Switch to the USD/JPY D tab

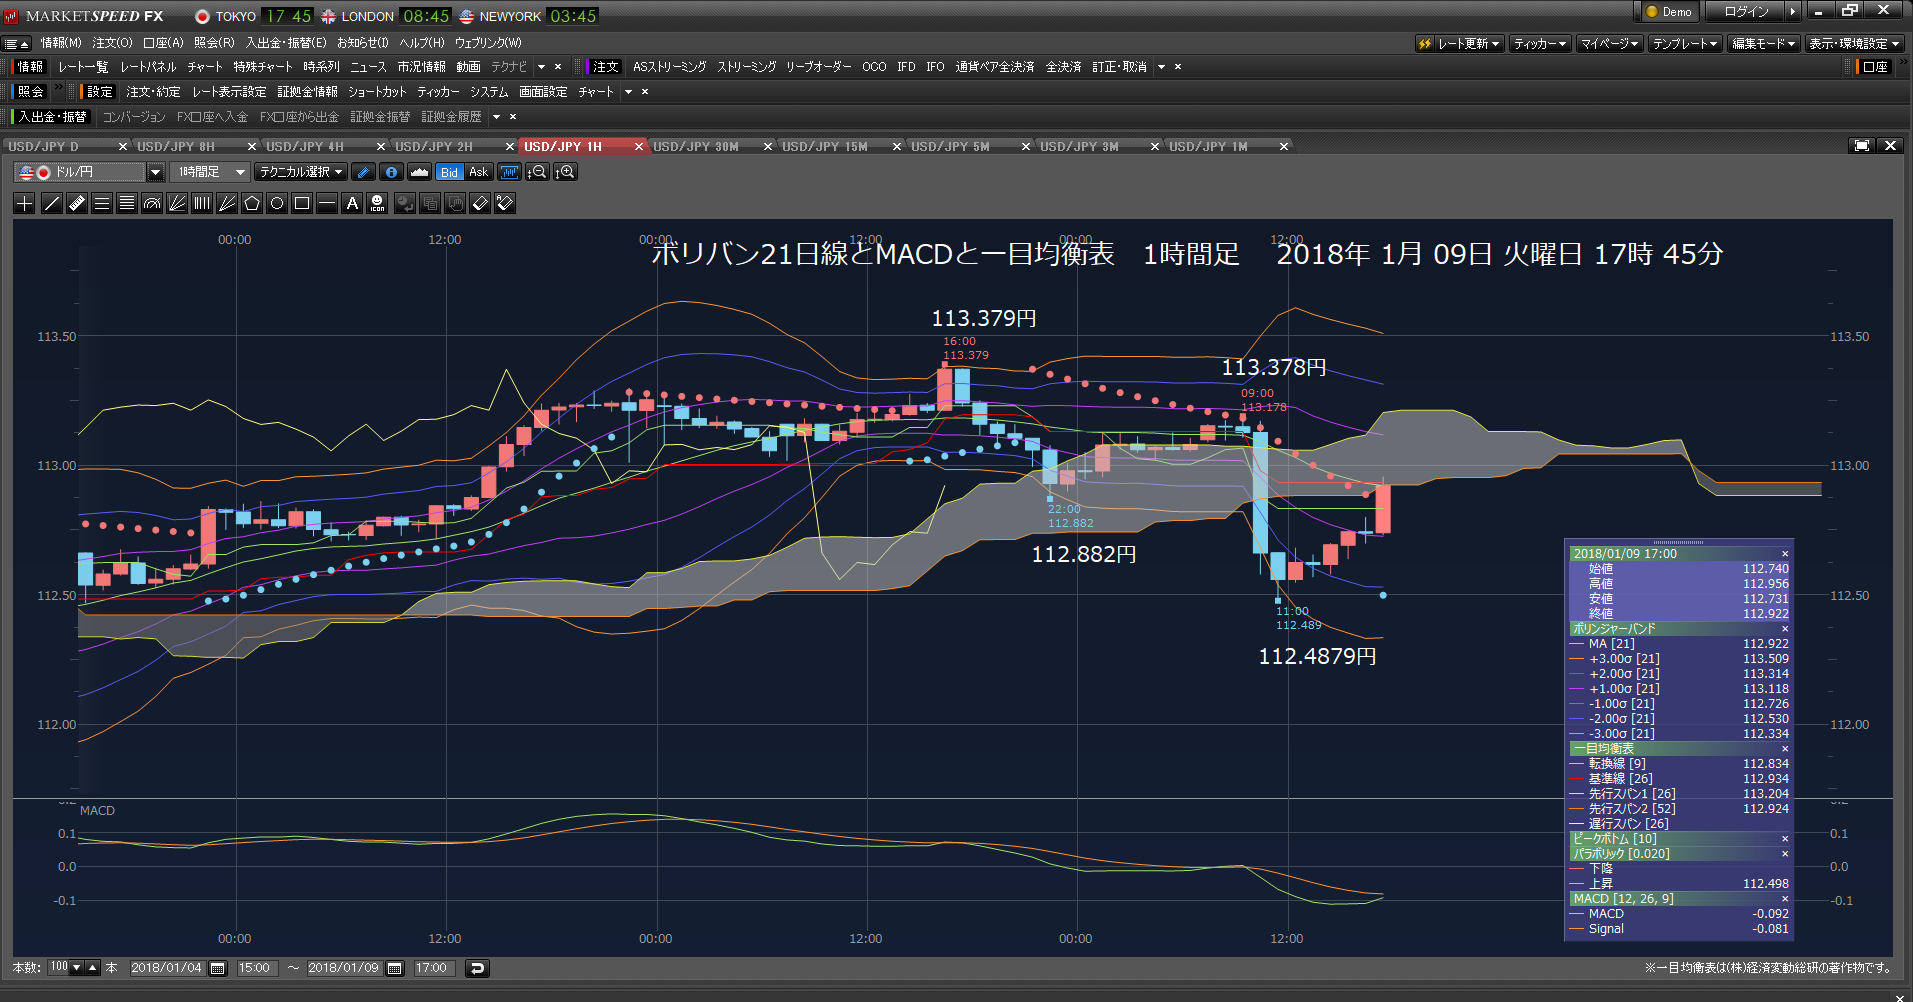[x=66, y=147]
